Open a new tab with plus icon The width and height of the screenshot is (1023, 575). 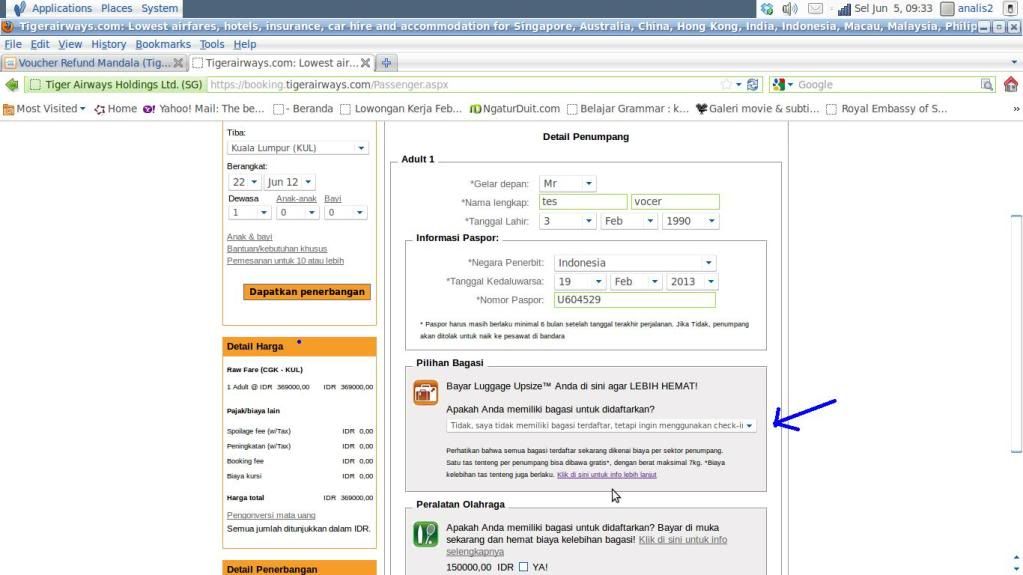pyautogui.click(x=386, y=63)
